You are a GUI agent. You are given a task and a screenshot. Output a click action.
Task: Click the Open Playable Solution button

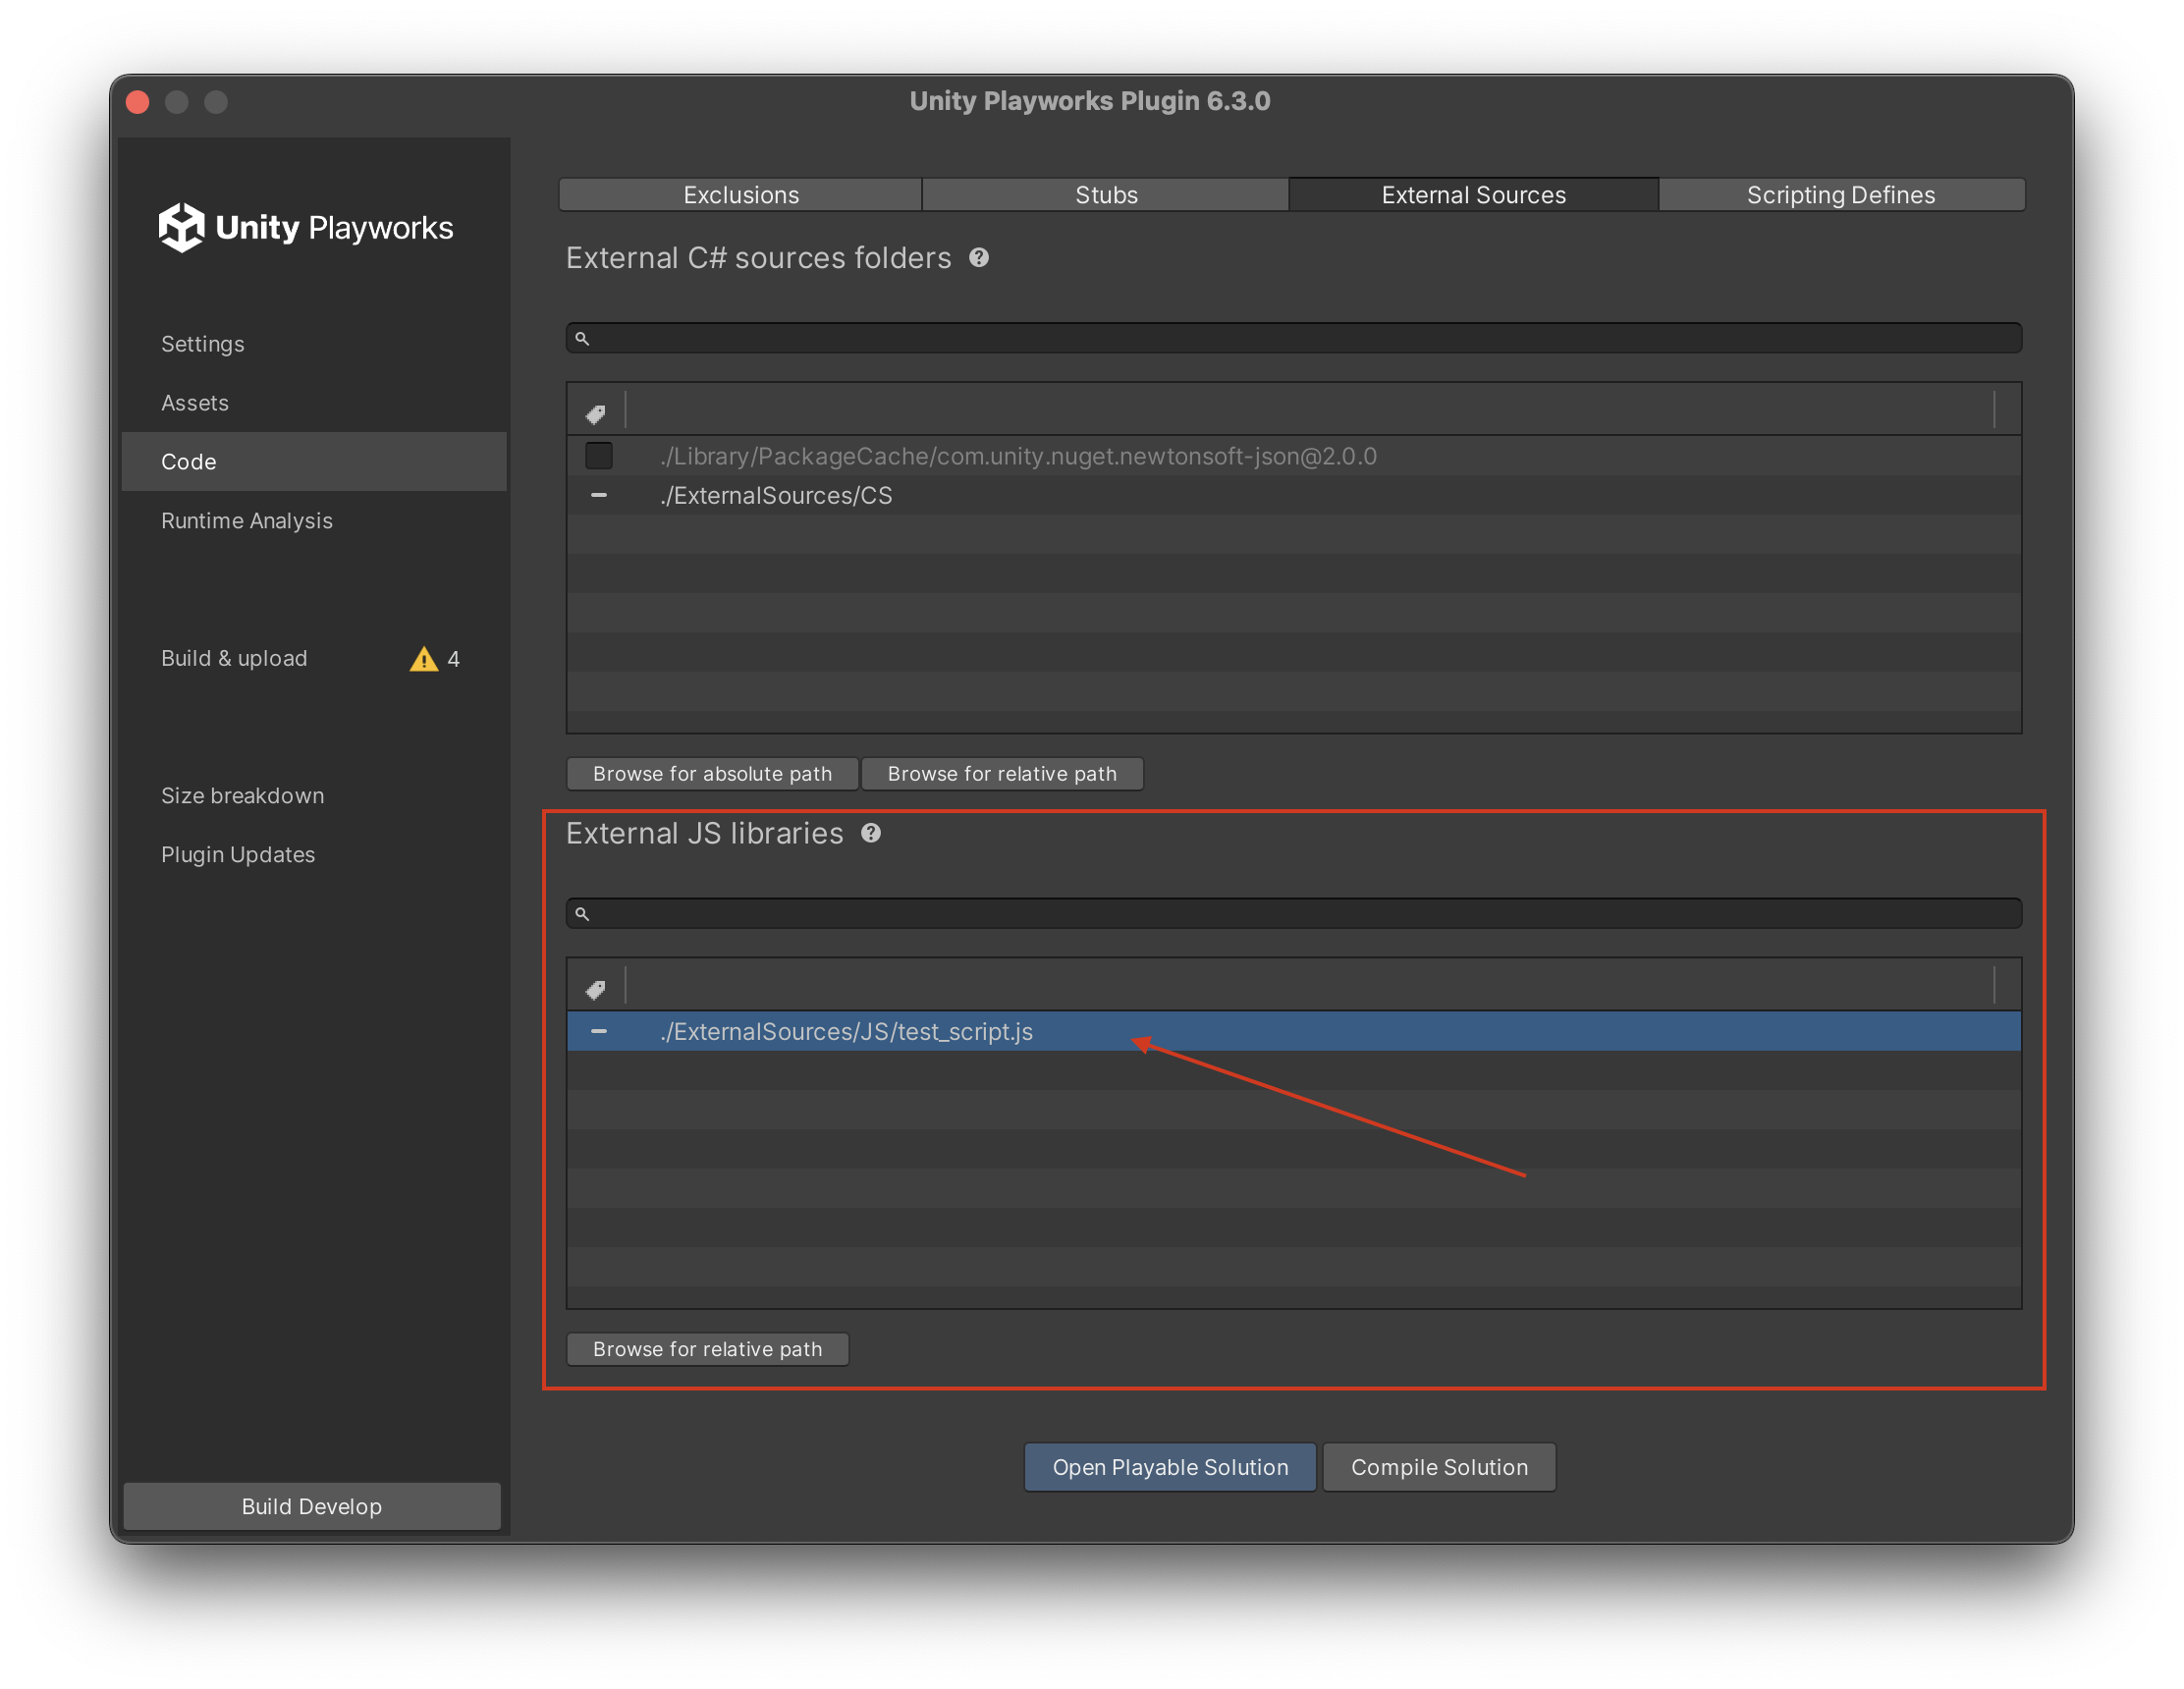[x=1170, y=1467]
